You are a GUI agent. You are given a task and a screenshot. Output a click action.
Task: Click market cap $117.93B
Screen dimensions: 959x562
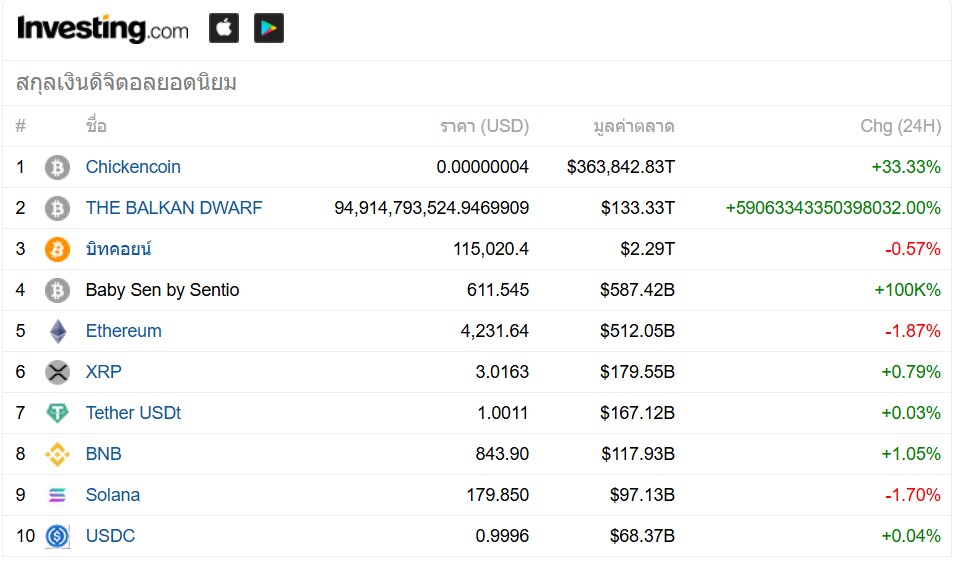[x=638, y=454]
